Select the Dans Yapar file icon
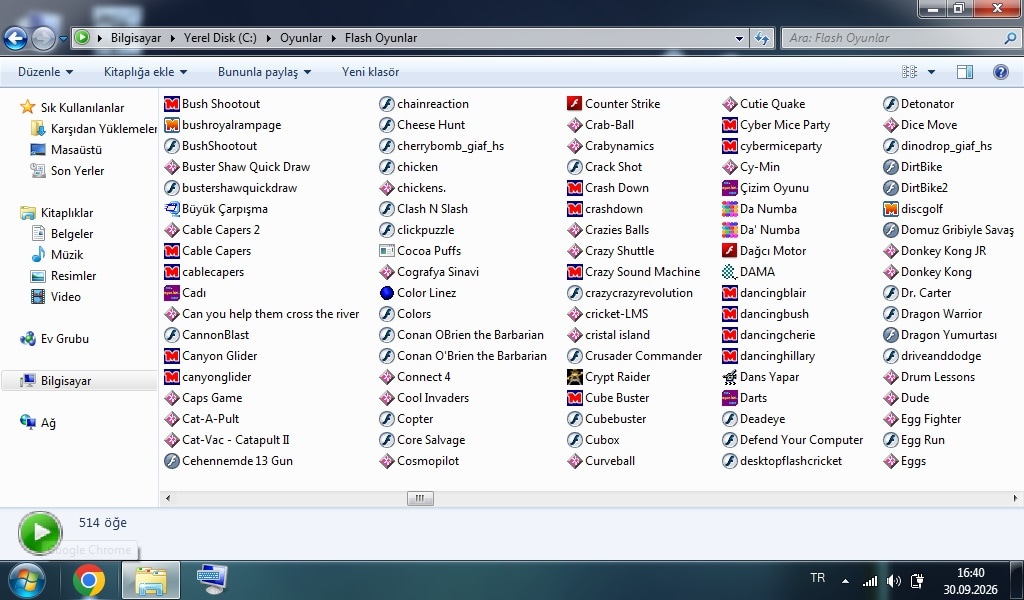 tap(729, 377)
